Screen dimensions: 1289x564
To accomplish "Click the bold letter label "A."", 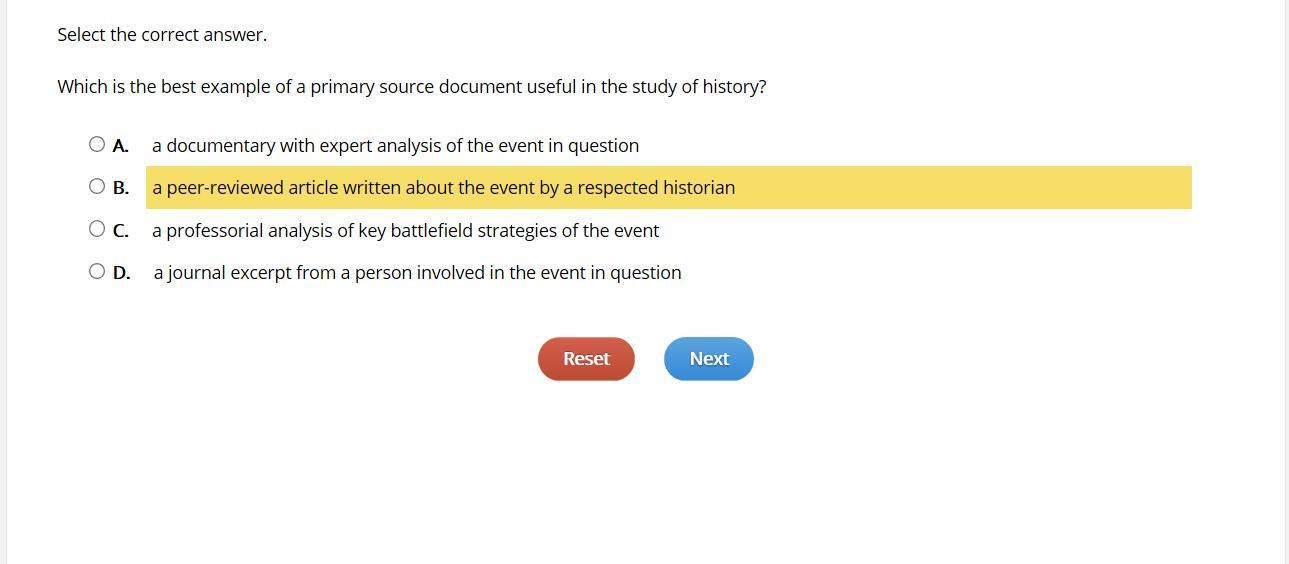I will [121, 146].
